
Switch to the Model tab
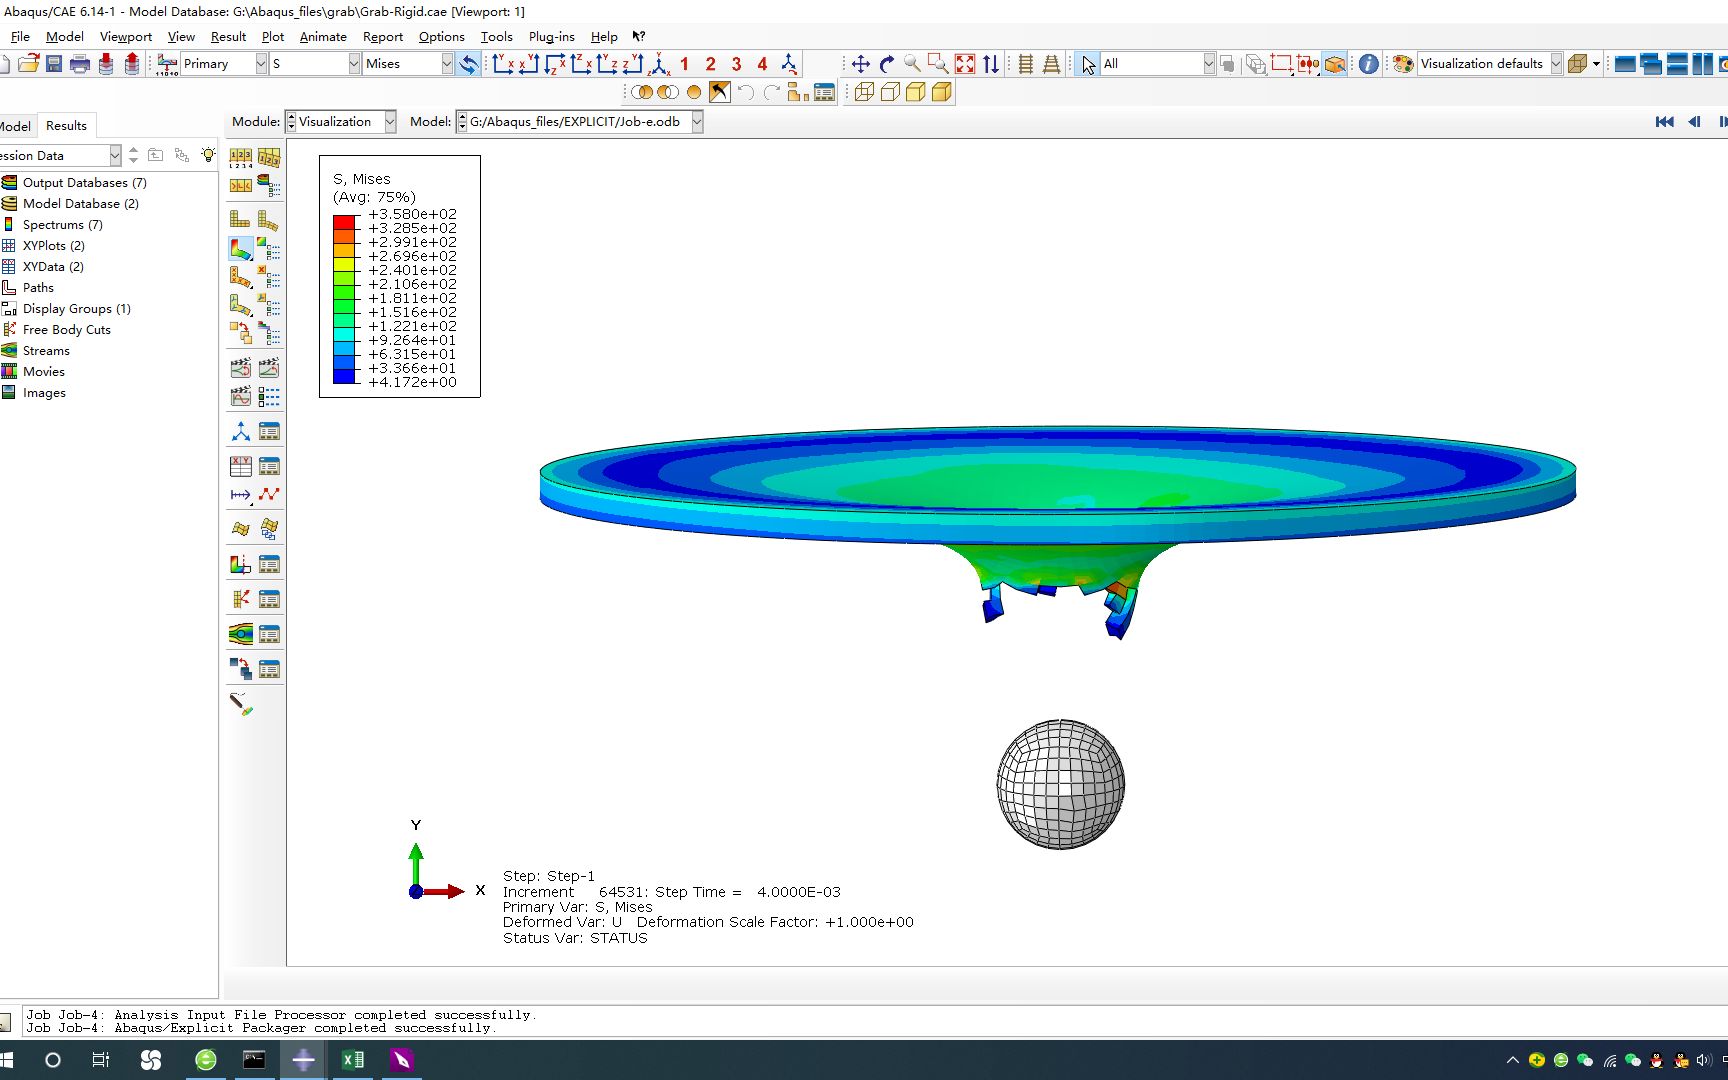coord(14,125)
